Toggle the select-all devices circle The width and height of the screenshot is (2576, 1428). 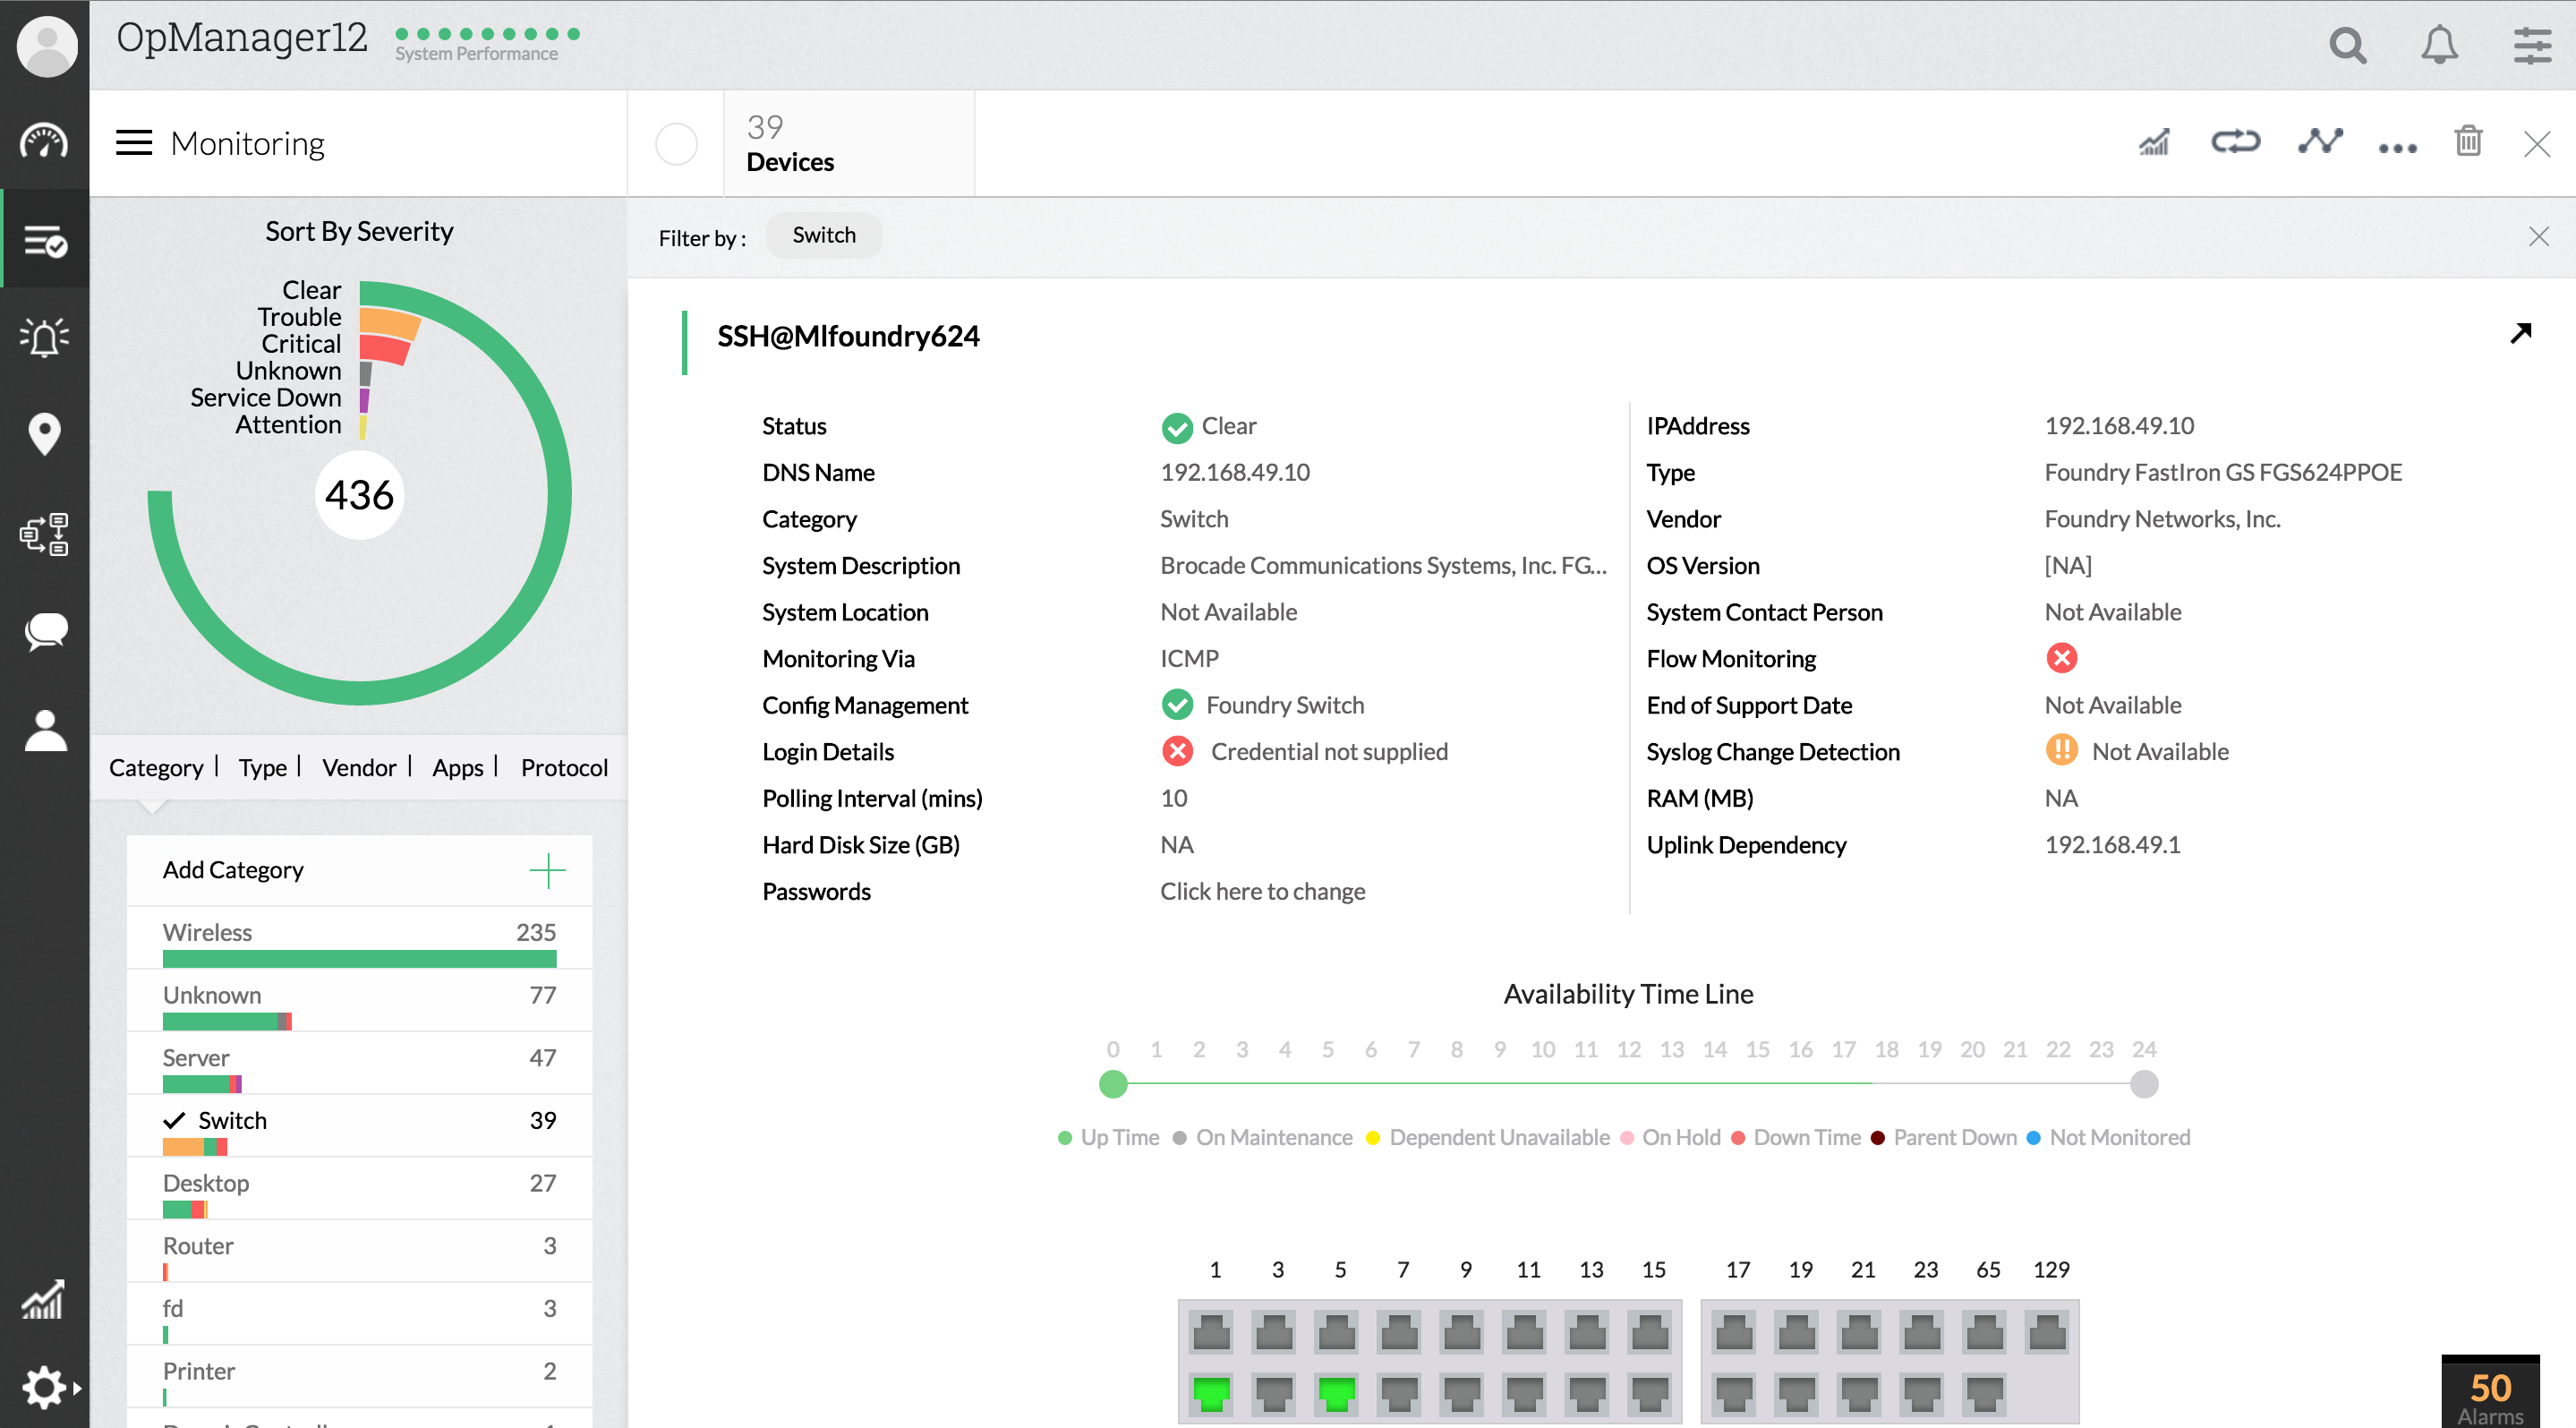point(676,145)
